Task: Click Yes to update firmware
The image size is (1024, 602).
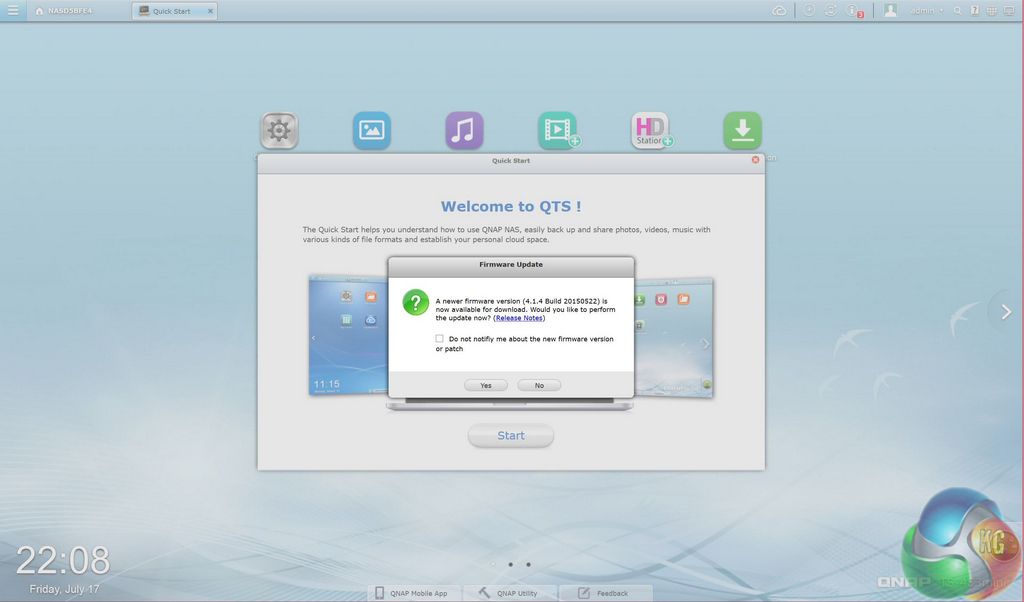Action: [486, 385]
